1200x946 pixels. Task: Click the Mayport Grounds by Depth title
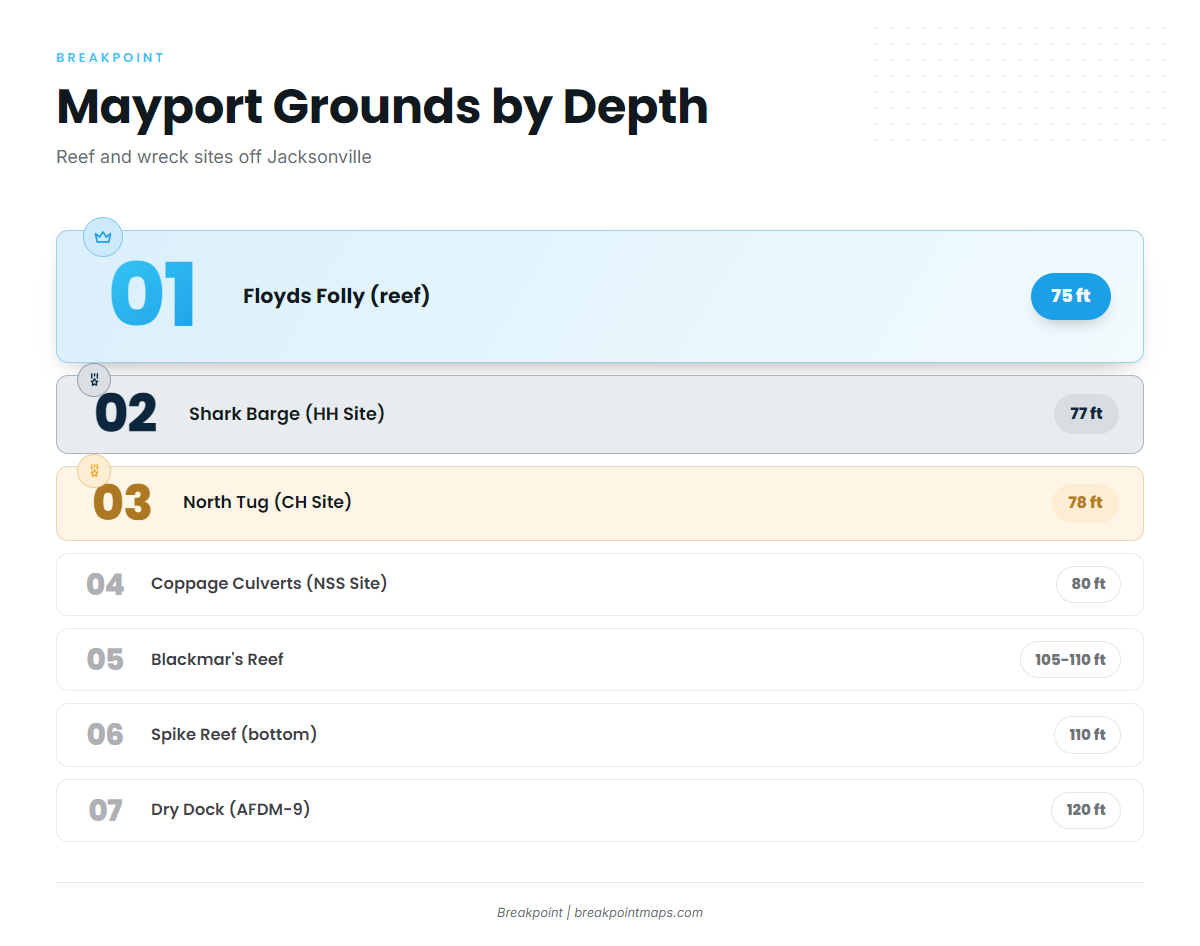point(382,106)
